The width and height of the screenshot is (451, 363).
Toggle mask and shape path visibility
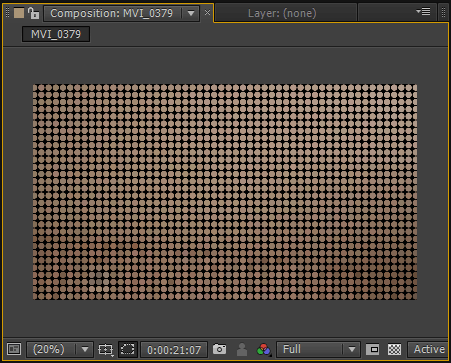[x=128, y=349]
